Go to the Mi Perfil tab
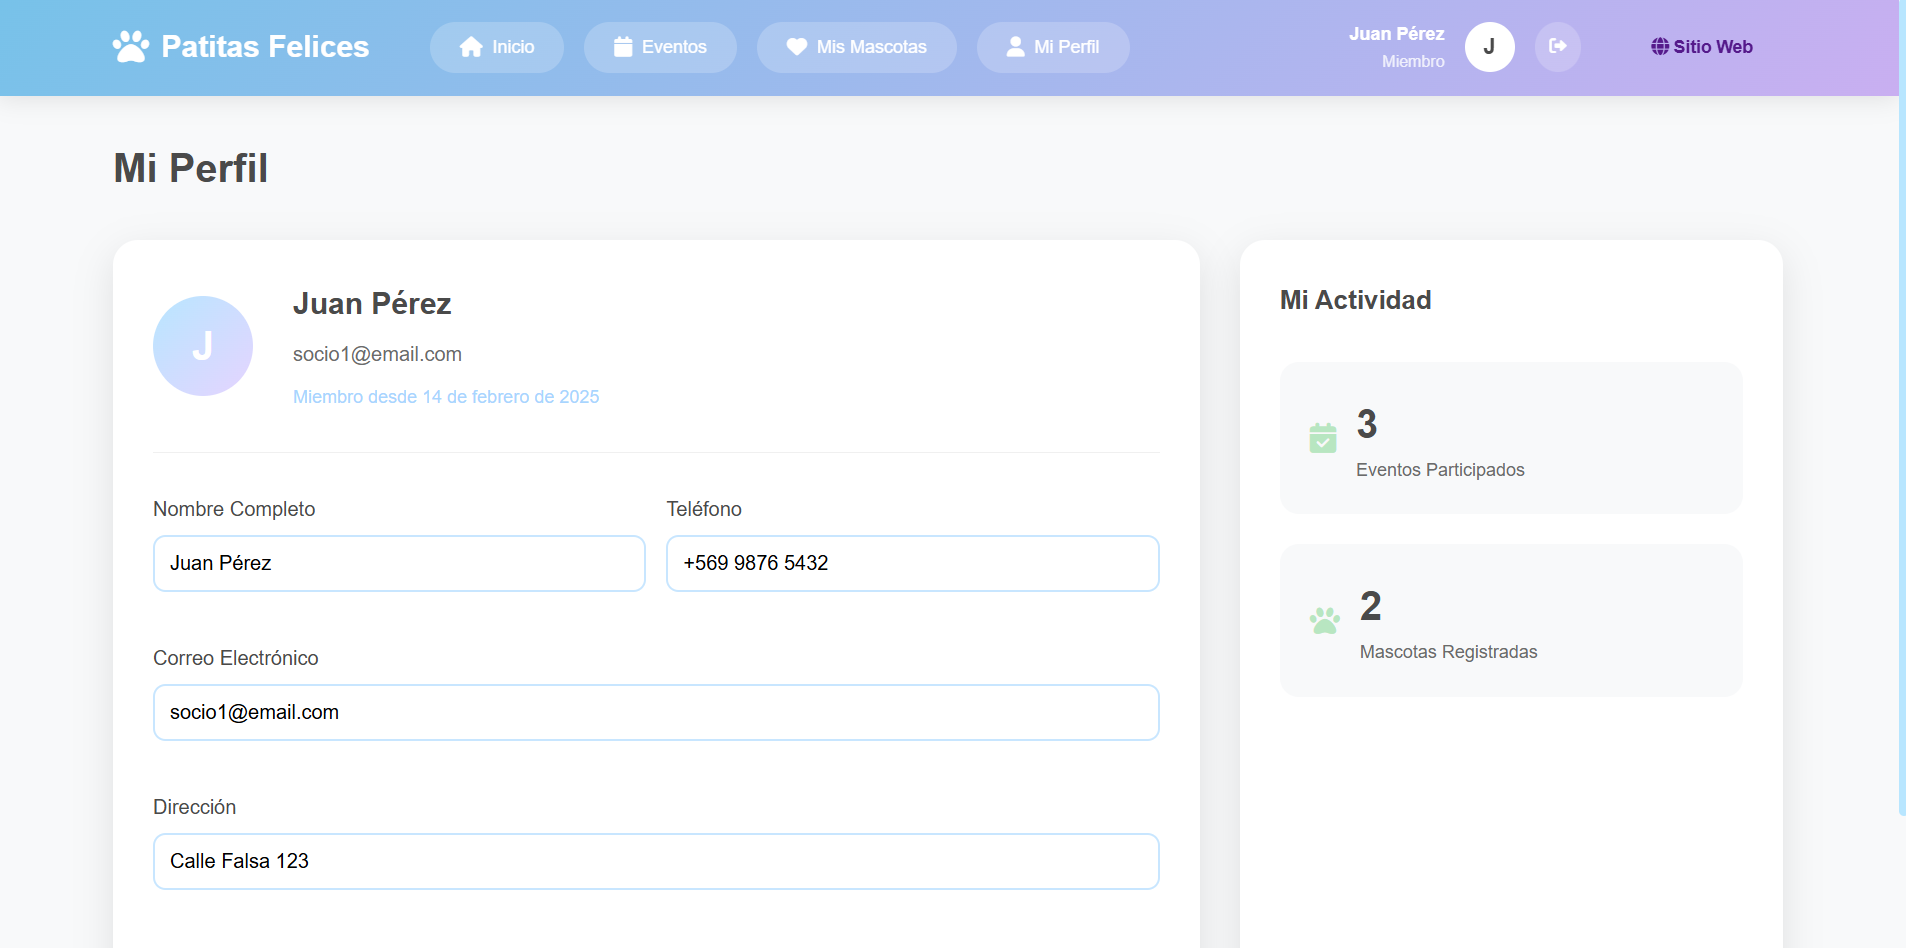Viewport: 1906px width, 948px height. pyautogui.click(x=1053, y=47)
